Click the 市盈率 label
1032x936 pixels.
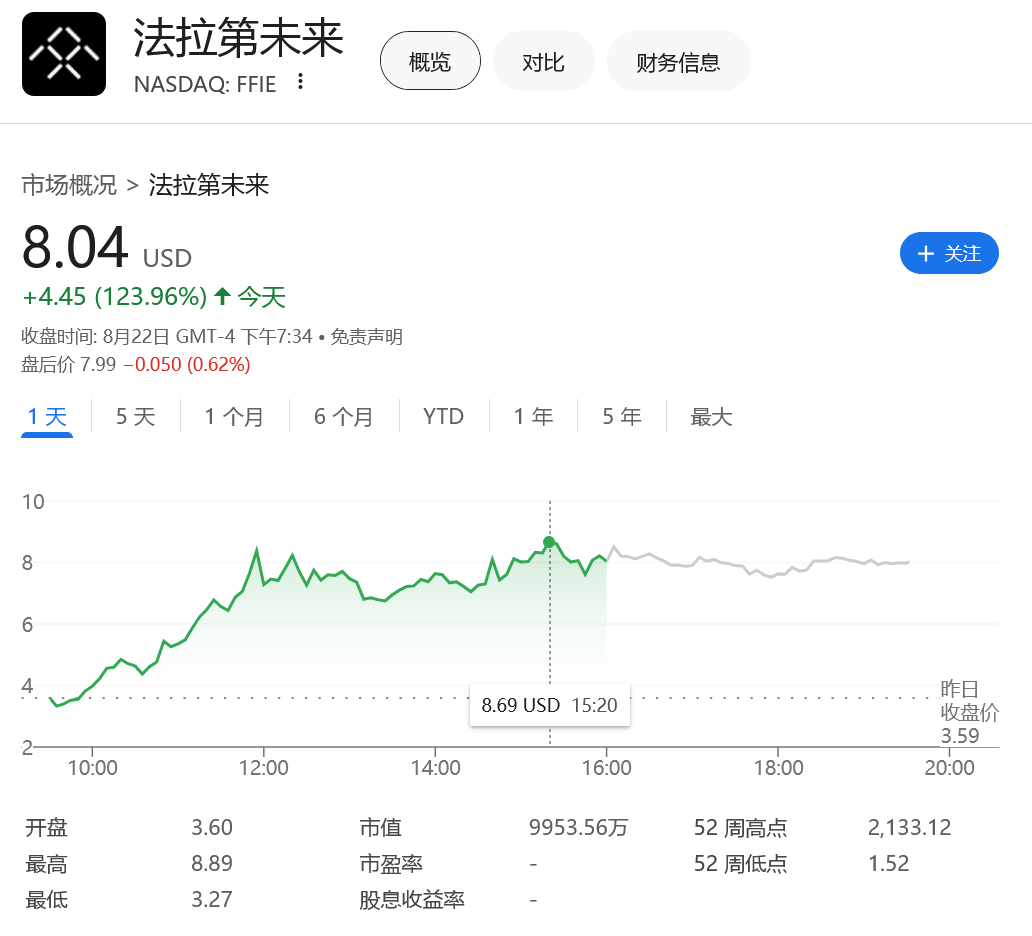391,864
